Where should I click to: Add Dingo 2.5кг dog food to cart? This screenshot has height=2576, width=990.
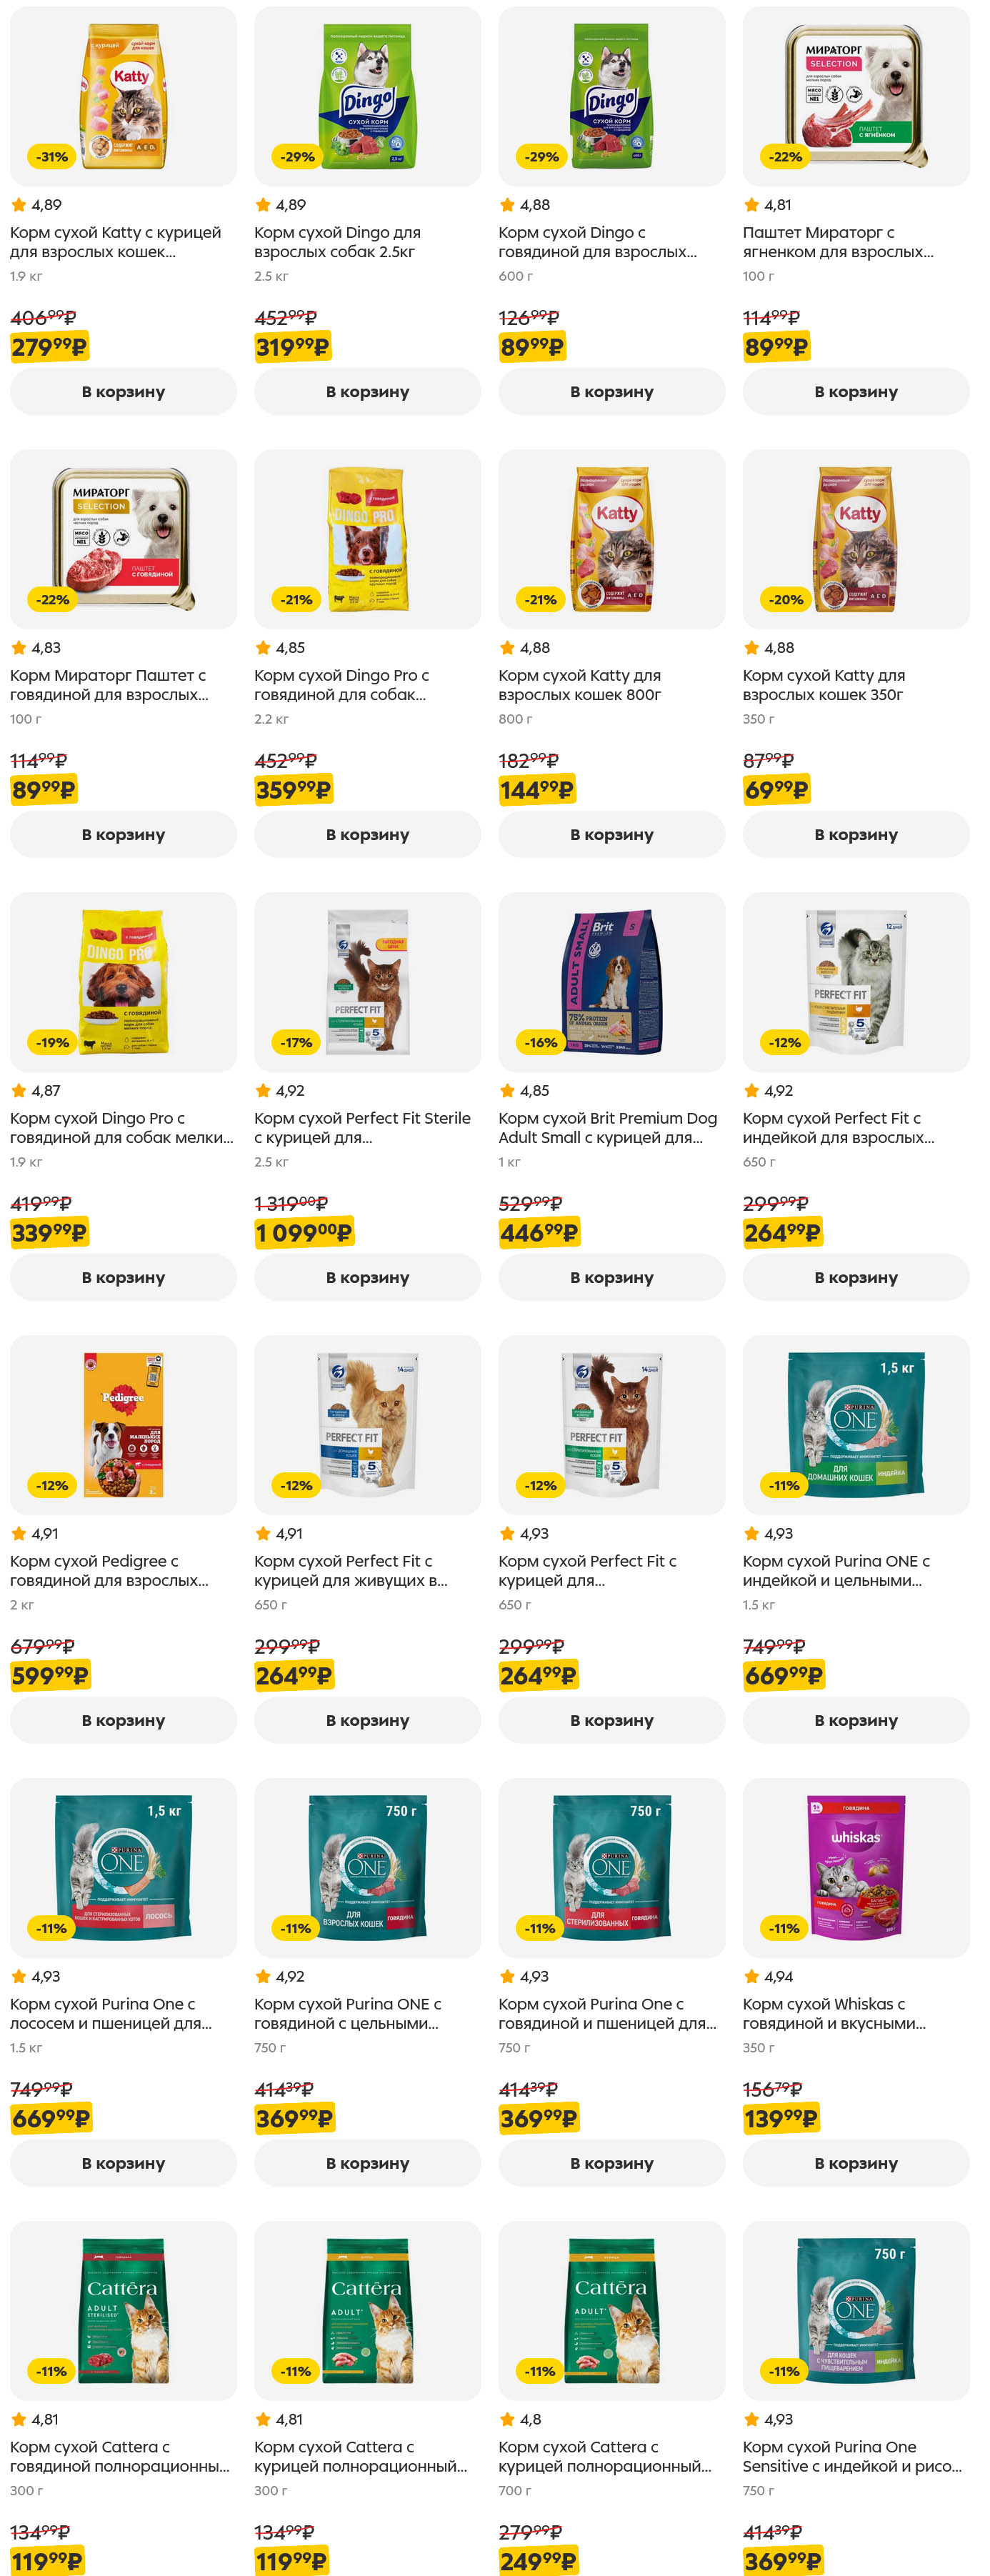point(367,392)
